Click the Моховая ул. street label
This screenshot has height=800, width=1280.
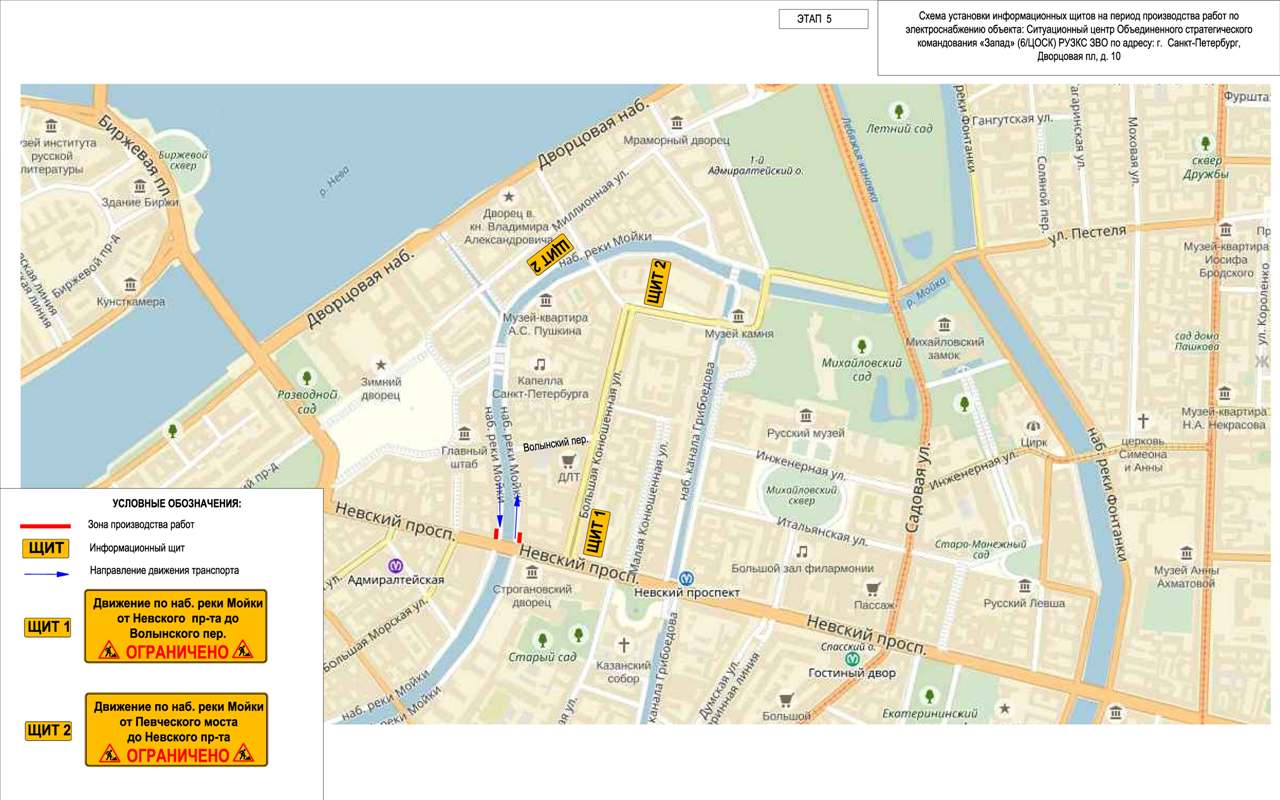1133,150
